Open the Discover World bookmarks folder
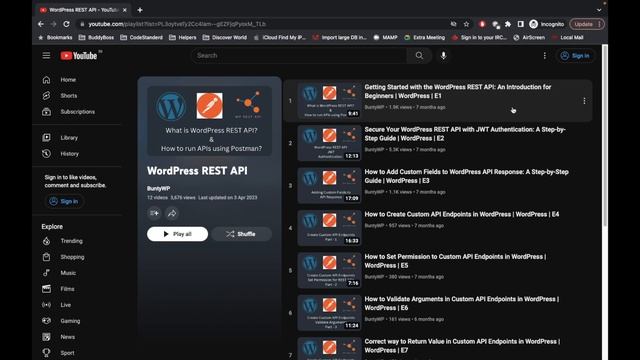Screen dimensions: 640x360 click(224, 37)
